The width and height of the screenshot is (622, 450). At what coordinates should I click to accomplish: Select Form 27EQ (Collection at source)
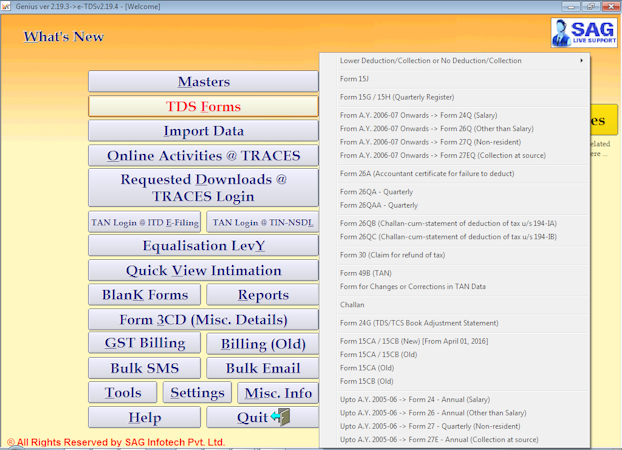pyautogui.click(x=455, y=156)
